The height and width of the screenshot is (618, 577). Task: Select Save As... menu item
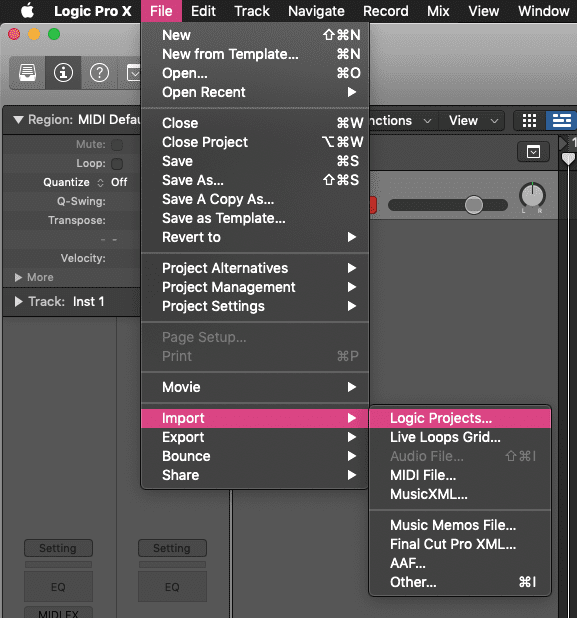255,180
